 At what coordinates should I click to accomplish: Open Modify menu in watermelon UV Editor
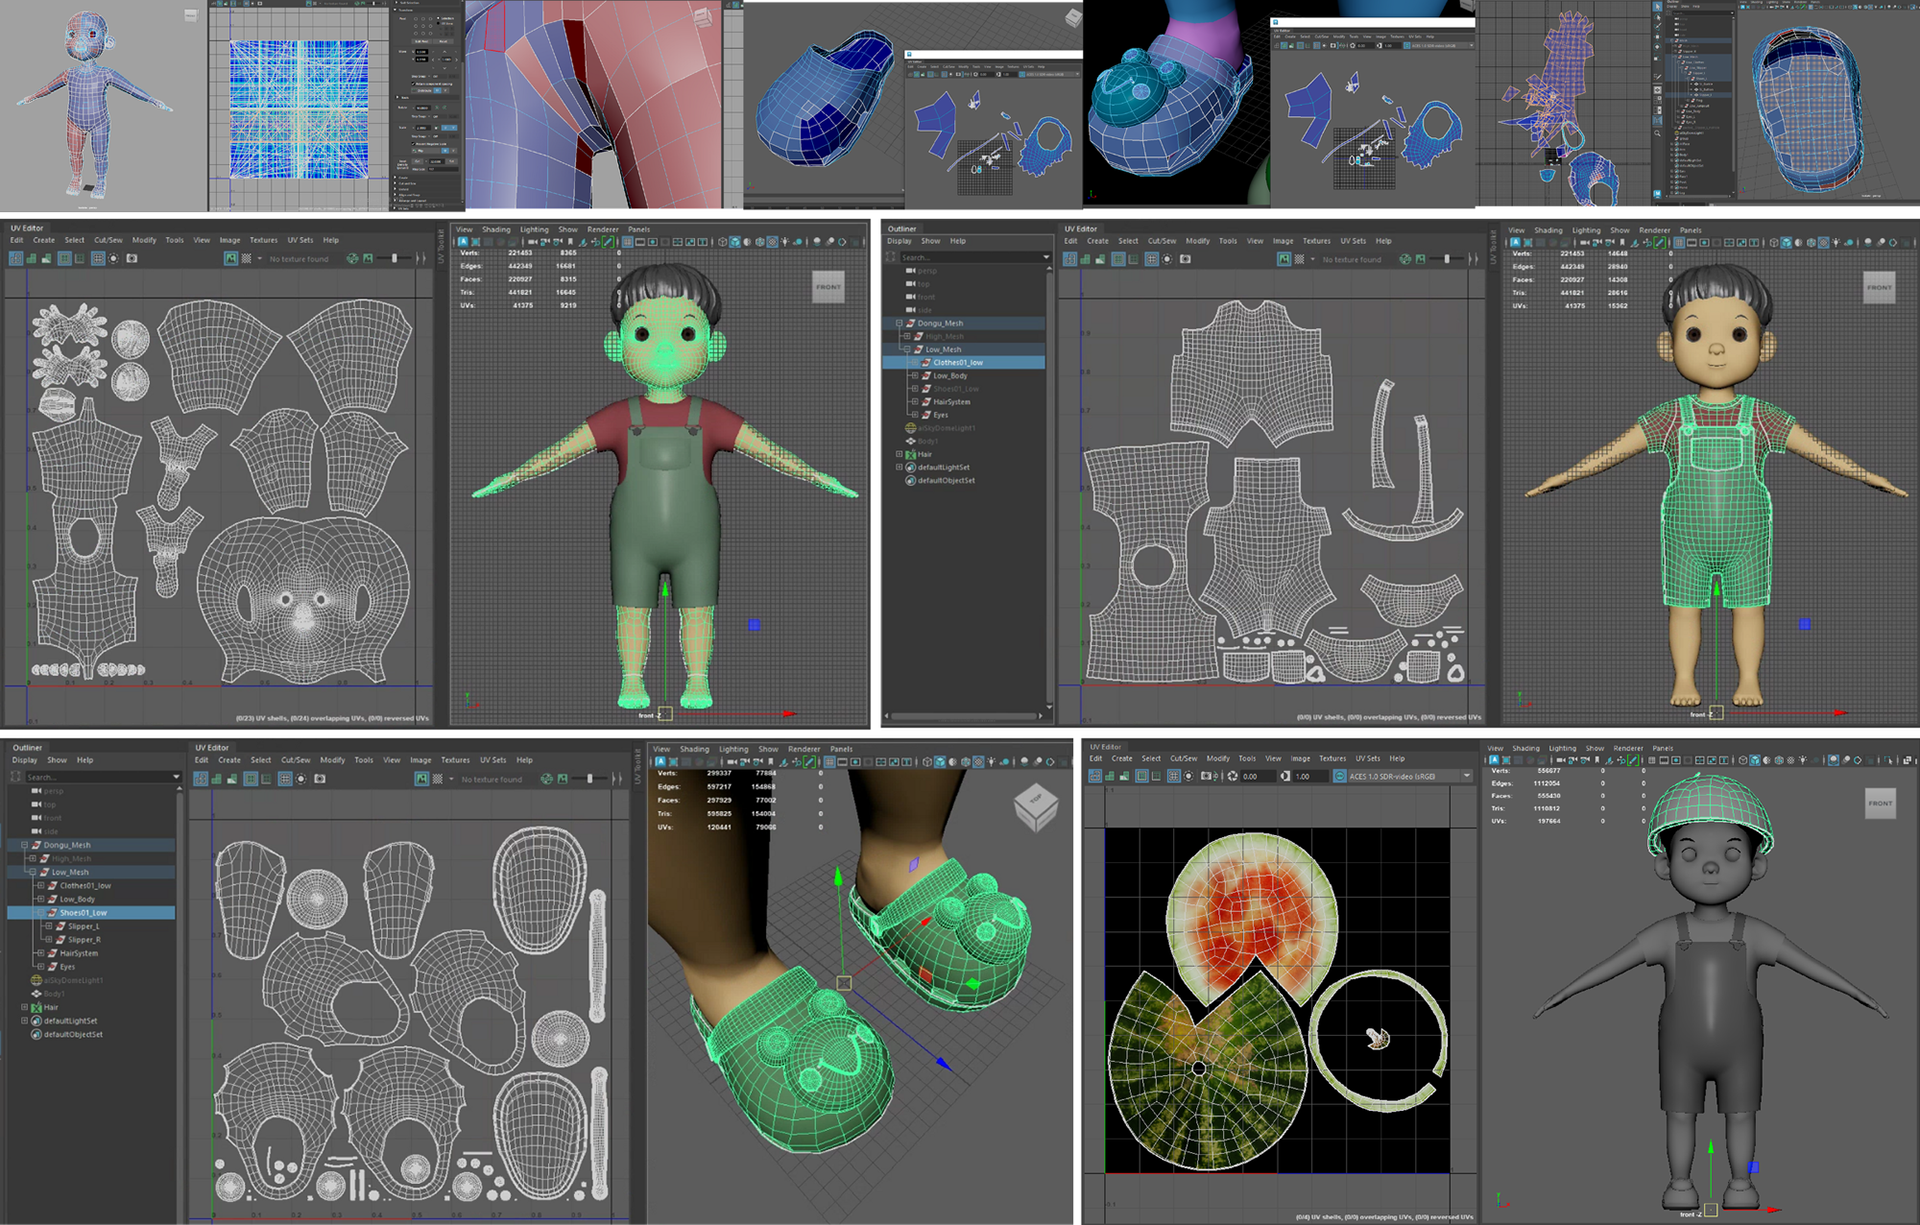pyautogui.click(x=1218, y=758)
